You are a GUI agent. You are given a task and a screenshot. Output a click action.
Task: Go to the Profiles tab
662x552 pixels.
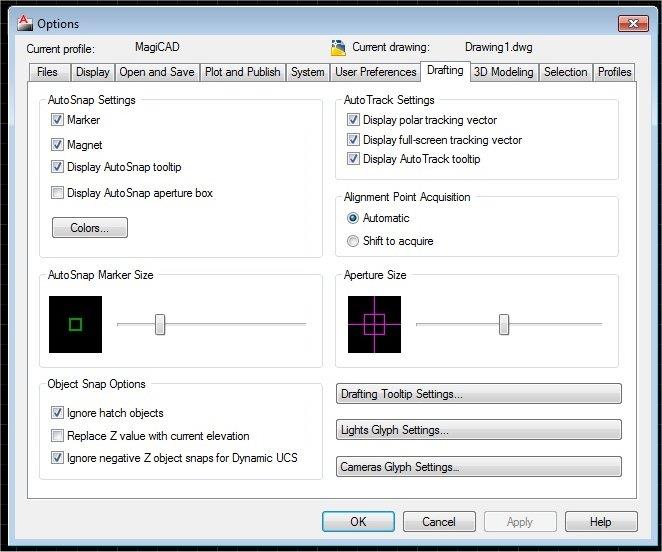(x=614, y=72)
